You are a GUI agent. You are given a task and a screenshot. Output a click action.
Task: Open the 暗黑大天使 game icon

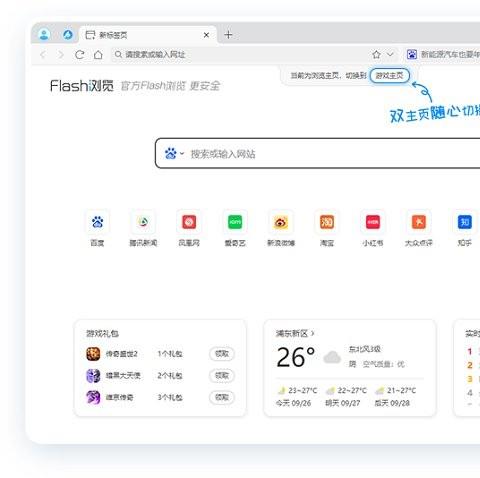coord(93,376)
